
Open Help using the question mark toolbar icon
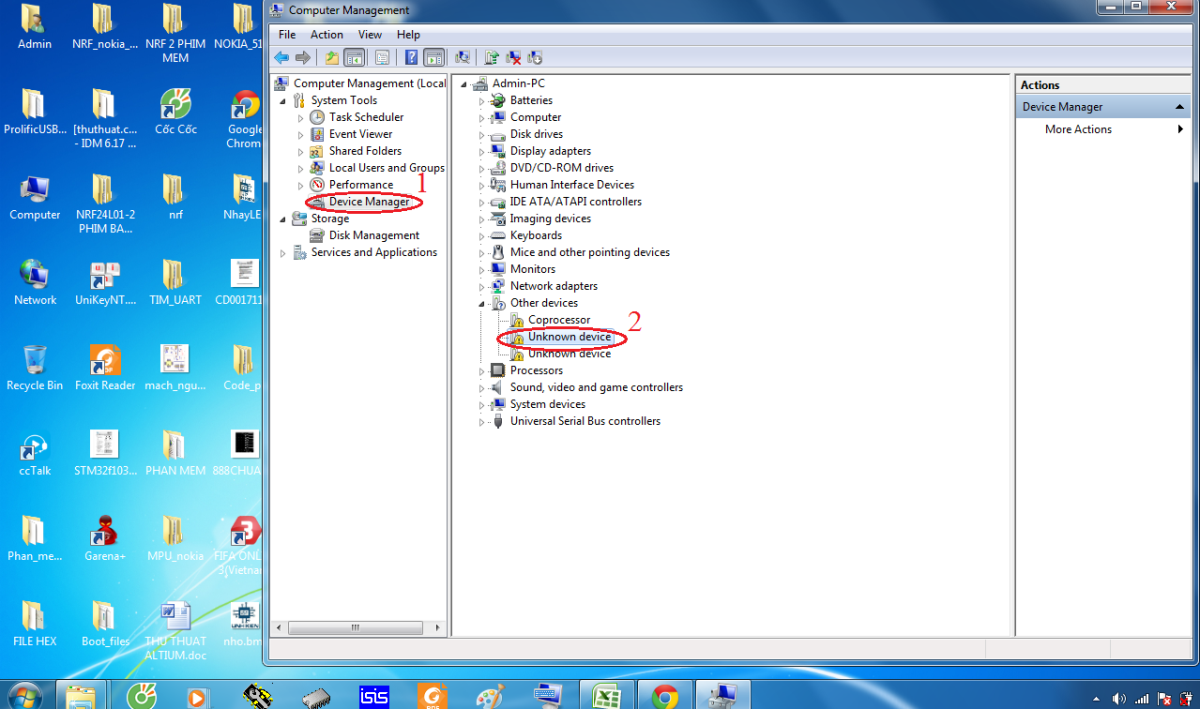[411, 57]
